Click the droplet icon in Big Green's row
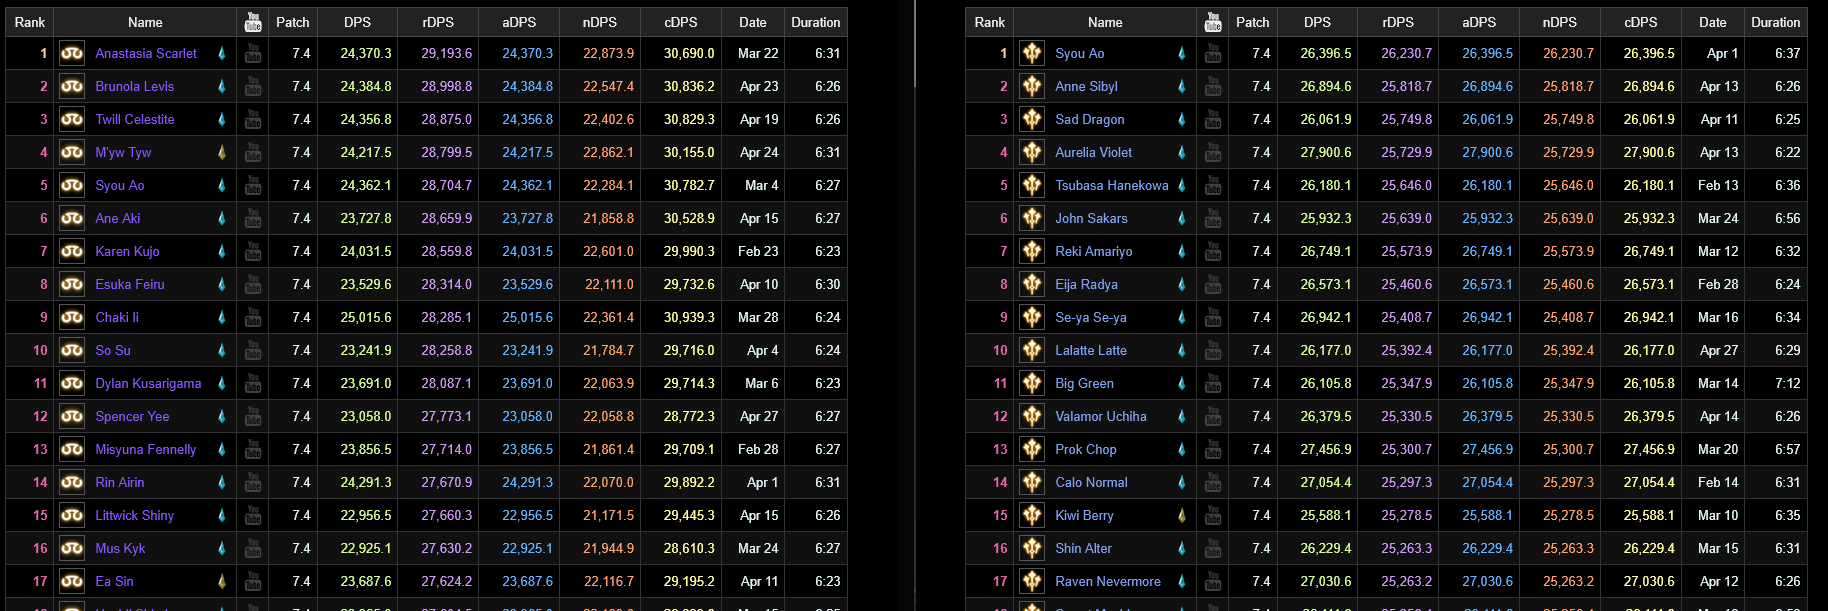This screenshot has width=1828, height=611. pos(1182,383)
